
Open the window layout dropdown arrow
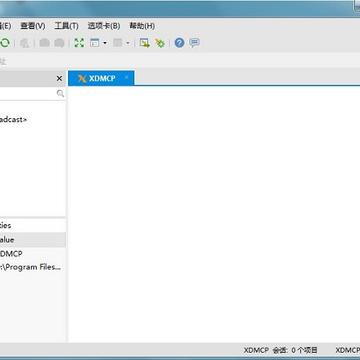point(105,43)
